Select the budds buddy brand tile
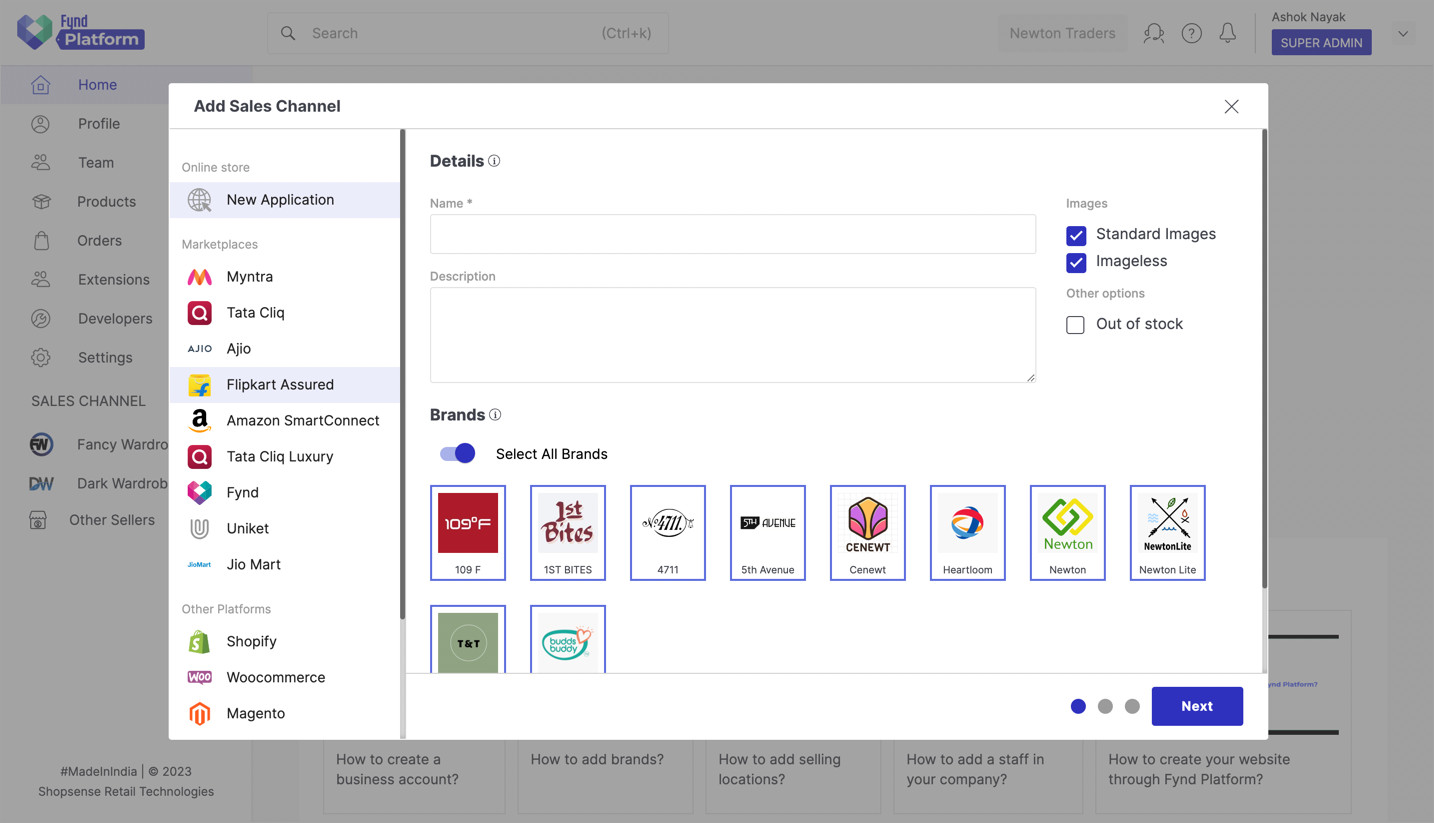Image resolution: width=1434 pixels, height=823 pixels. (568, 639)
